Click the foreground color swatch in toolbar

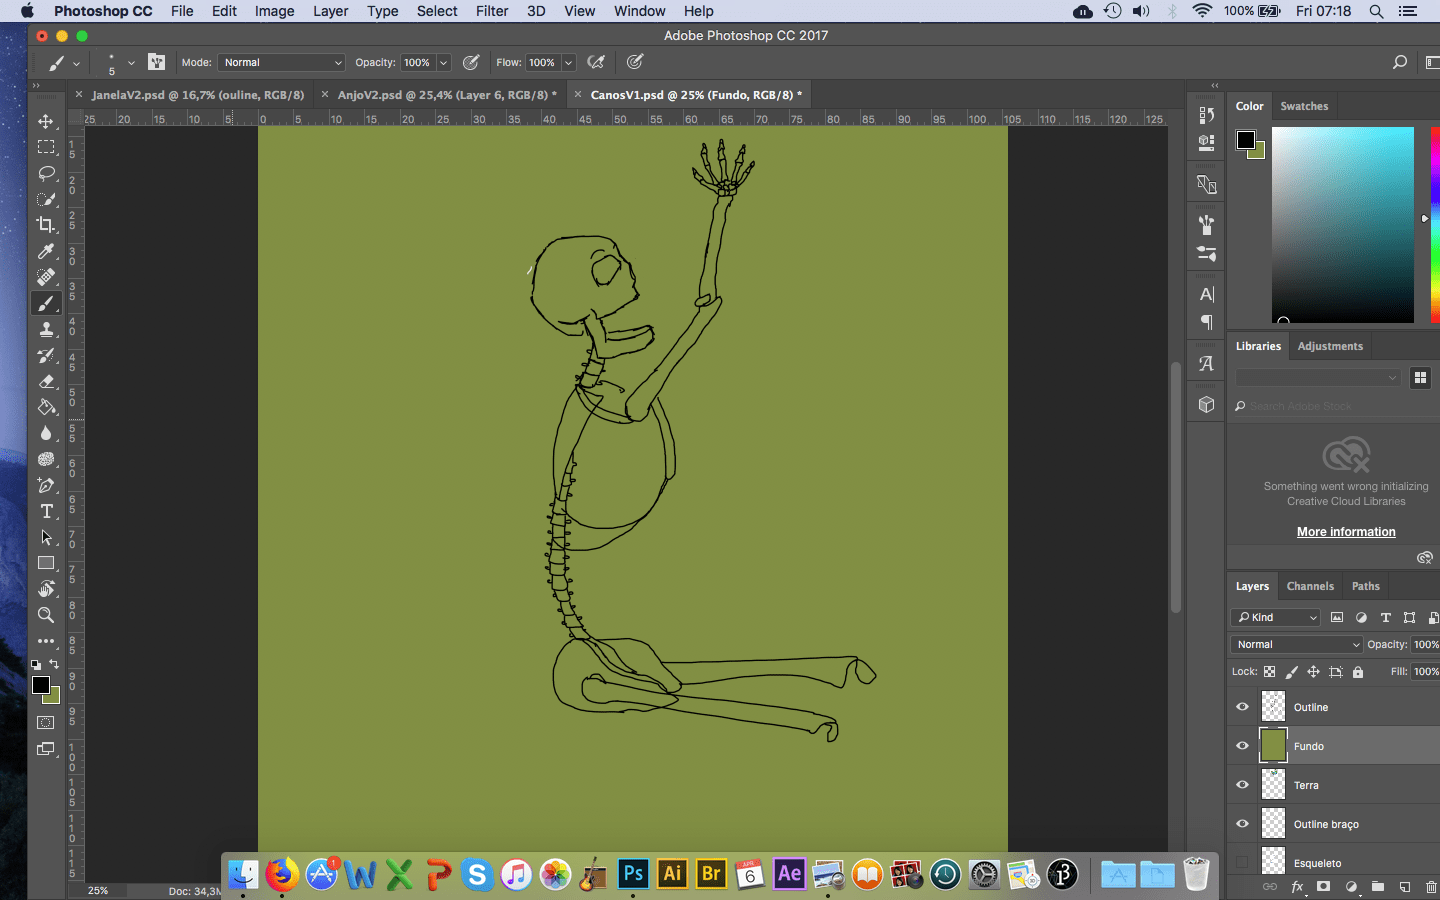40,685
